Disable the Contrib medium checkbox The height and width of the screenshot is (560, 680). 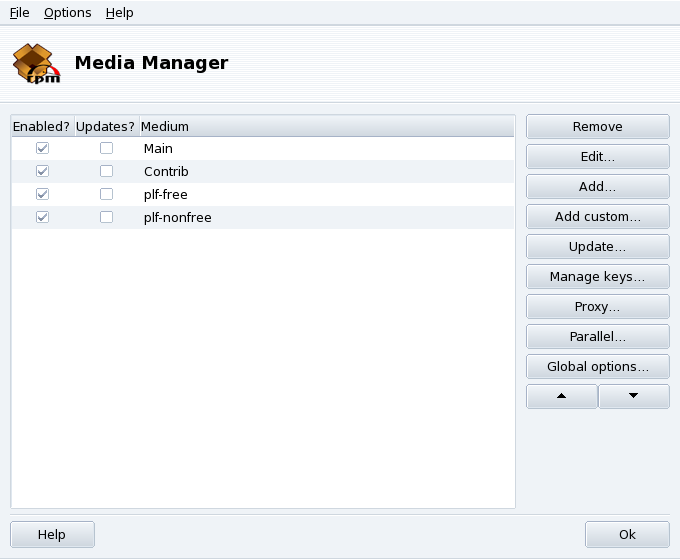tap(42, 171)
